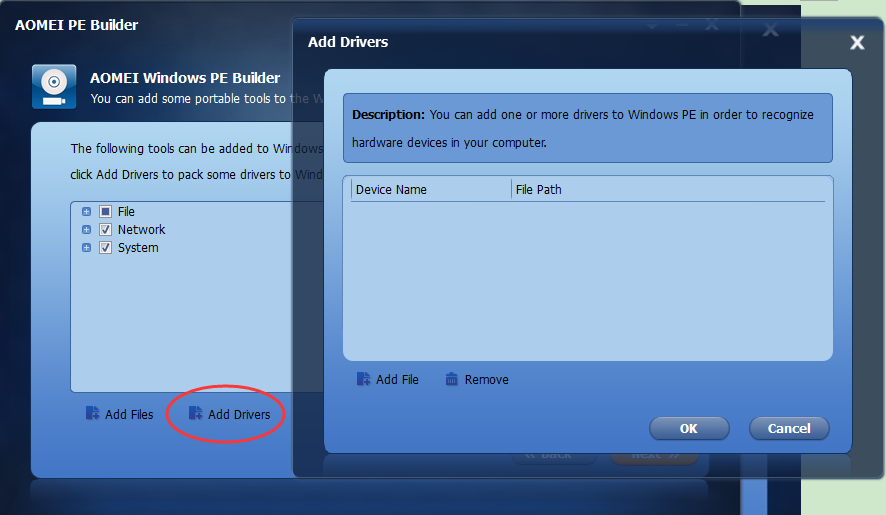Expand the File tree node
The image size is (886, 515).
coord(86,211)
